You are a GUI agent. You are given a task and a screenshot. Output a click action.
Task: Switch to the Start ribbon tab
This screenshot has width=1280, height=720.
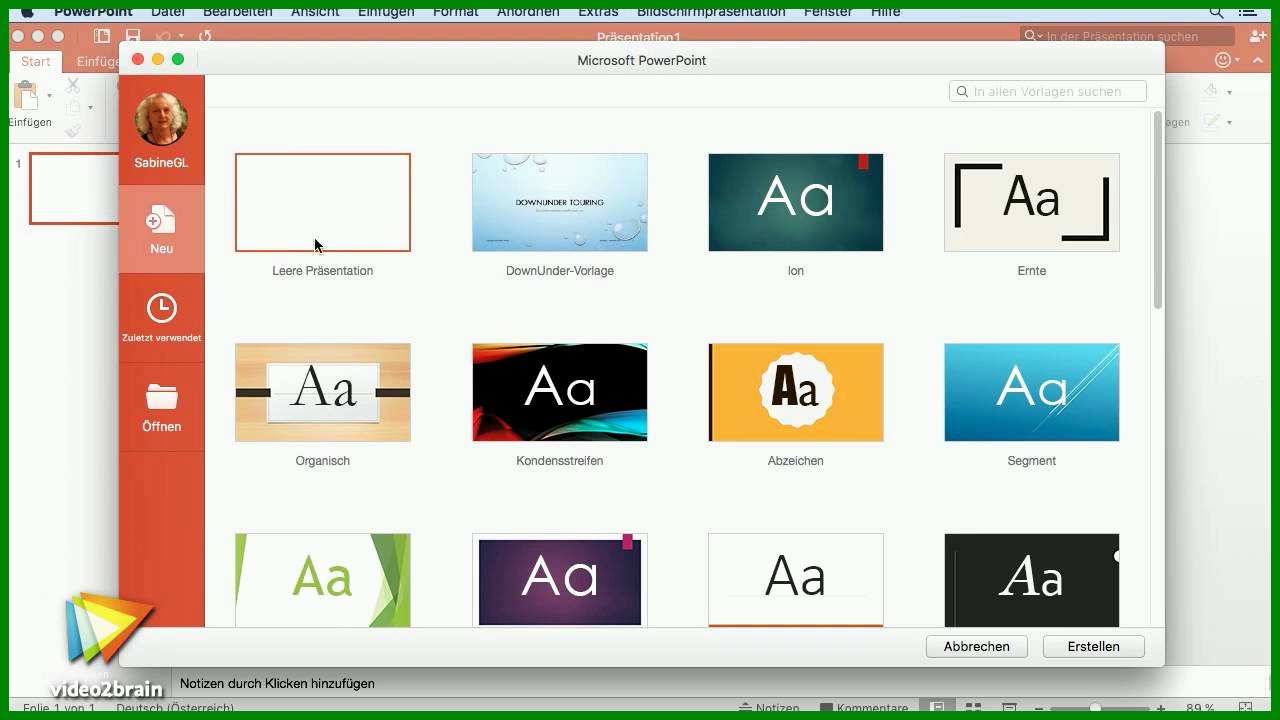tap(36, 61)
